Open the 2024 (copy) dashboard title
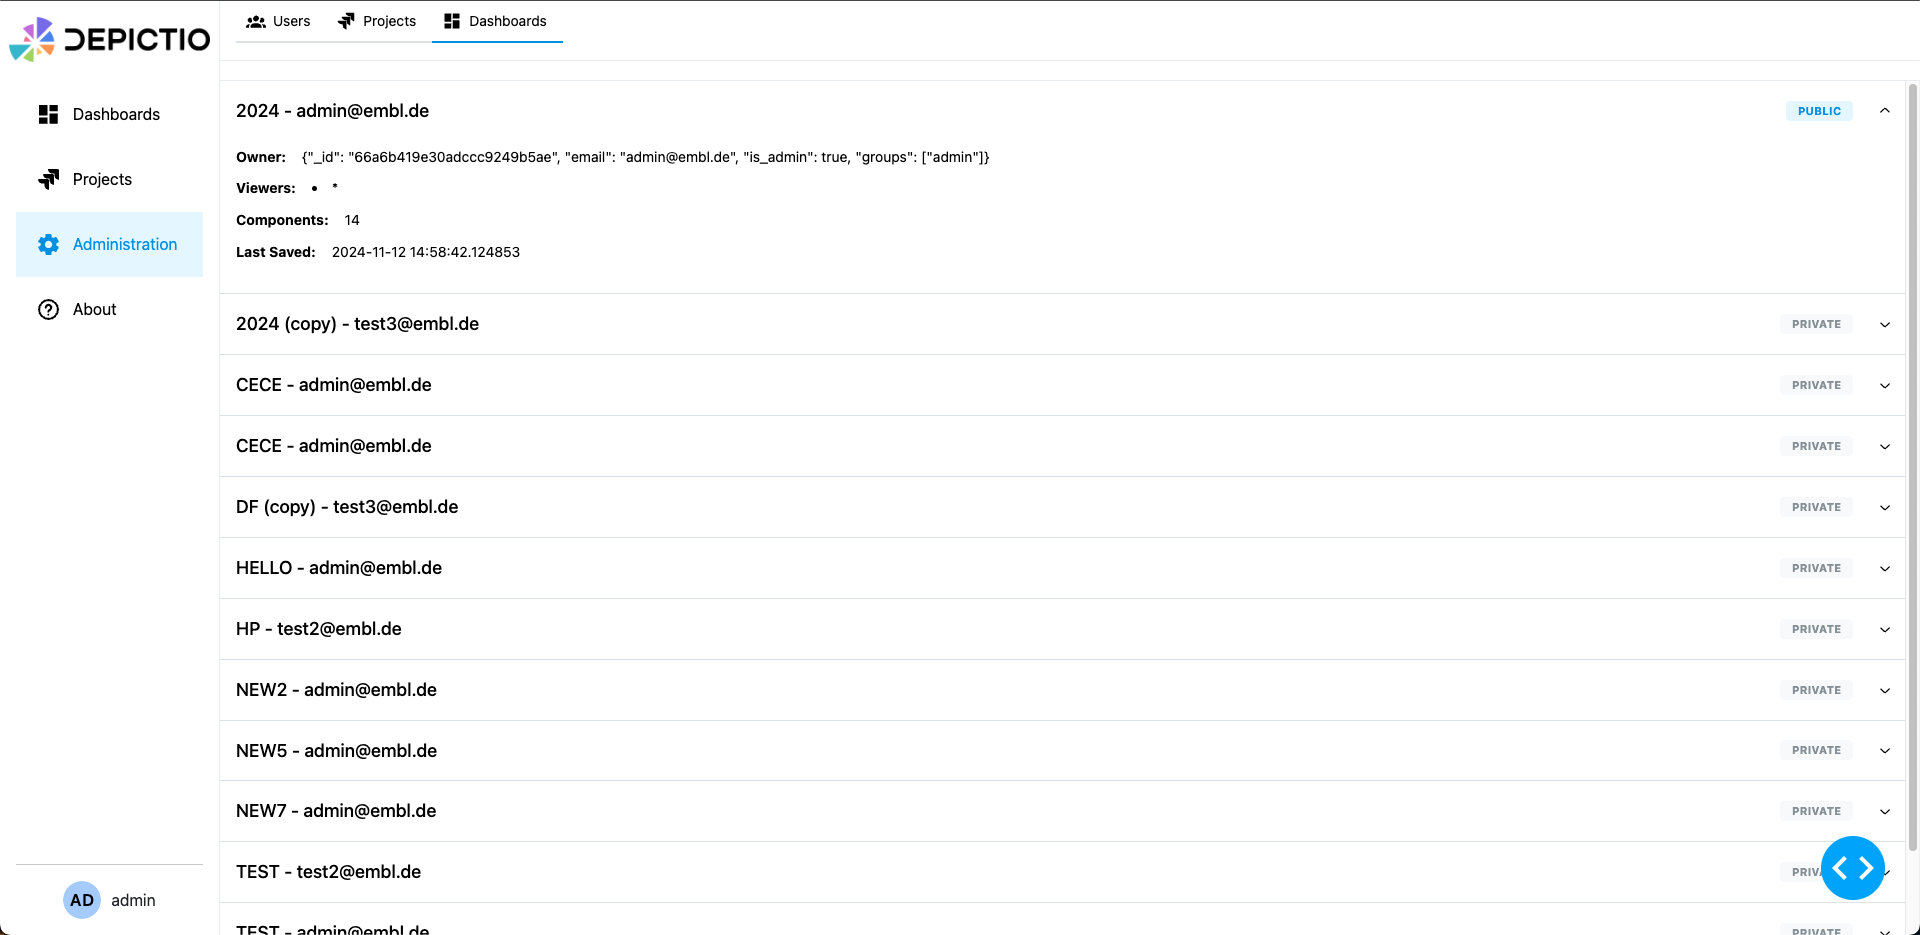The height and width of the screenshot is (935, 1920). [357, 323]
